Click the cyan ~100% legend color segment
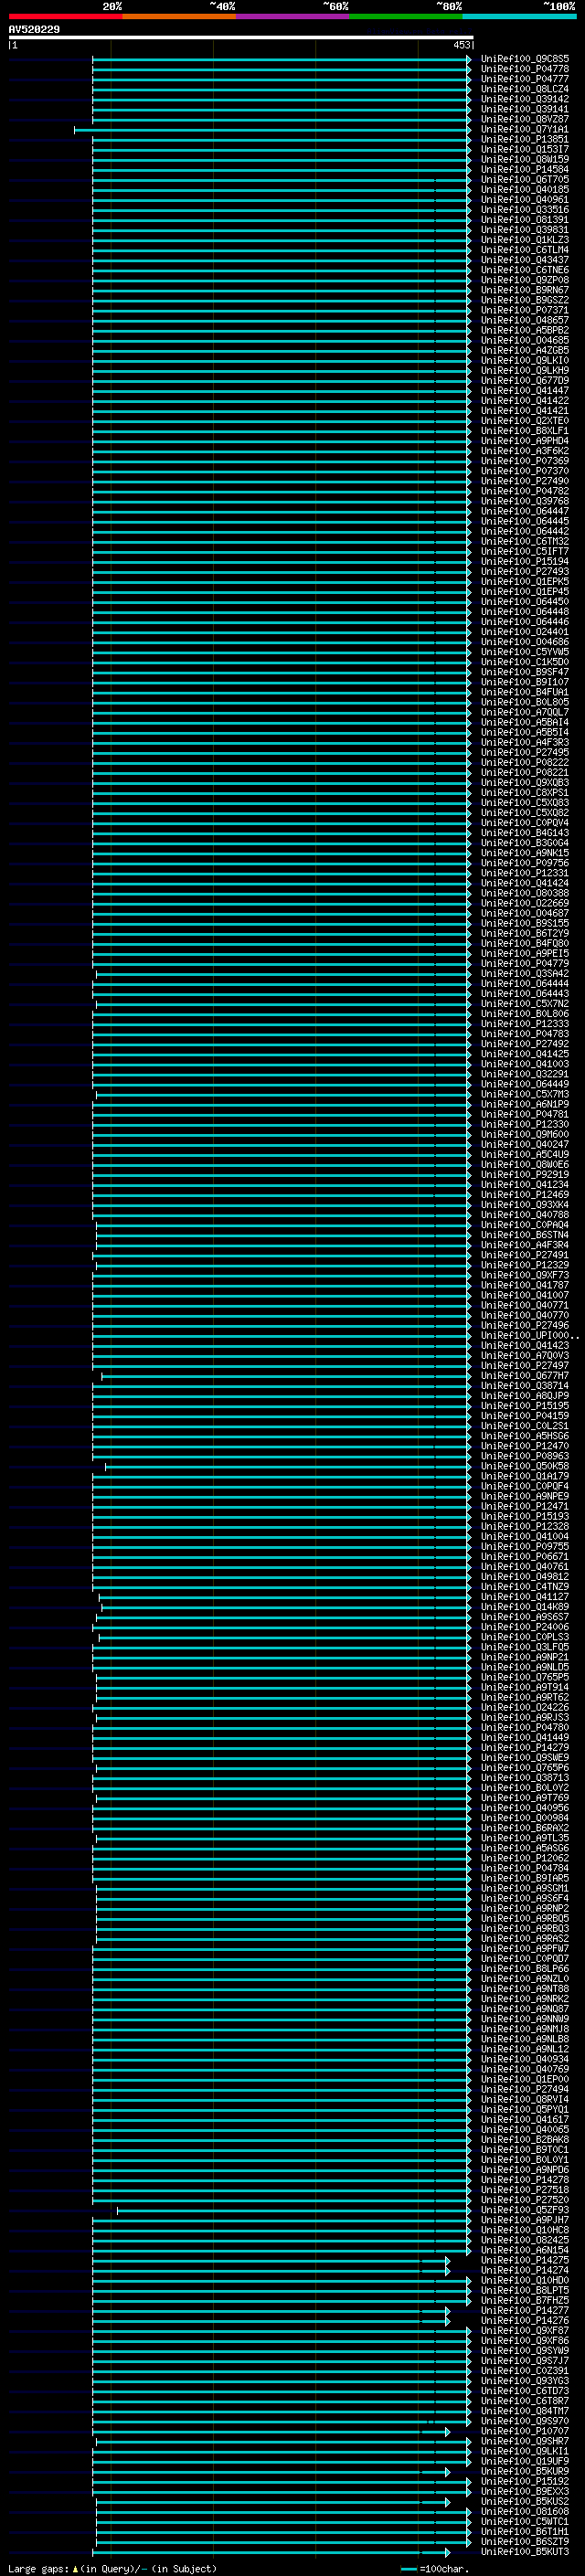 520,16
